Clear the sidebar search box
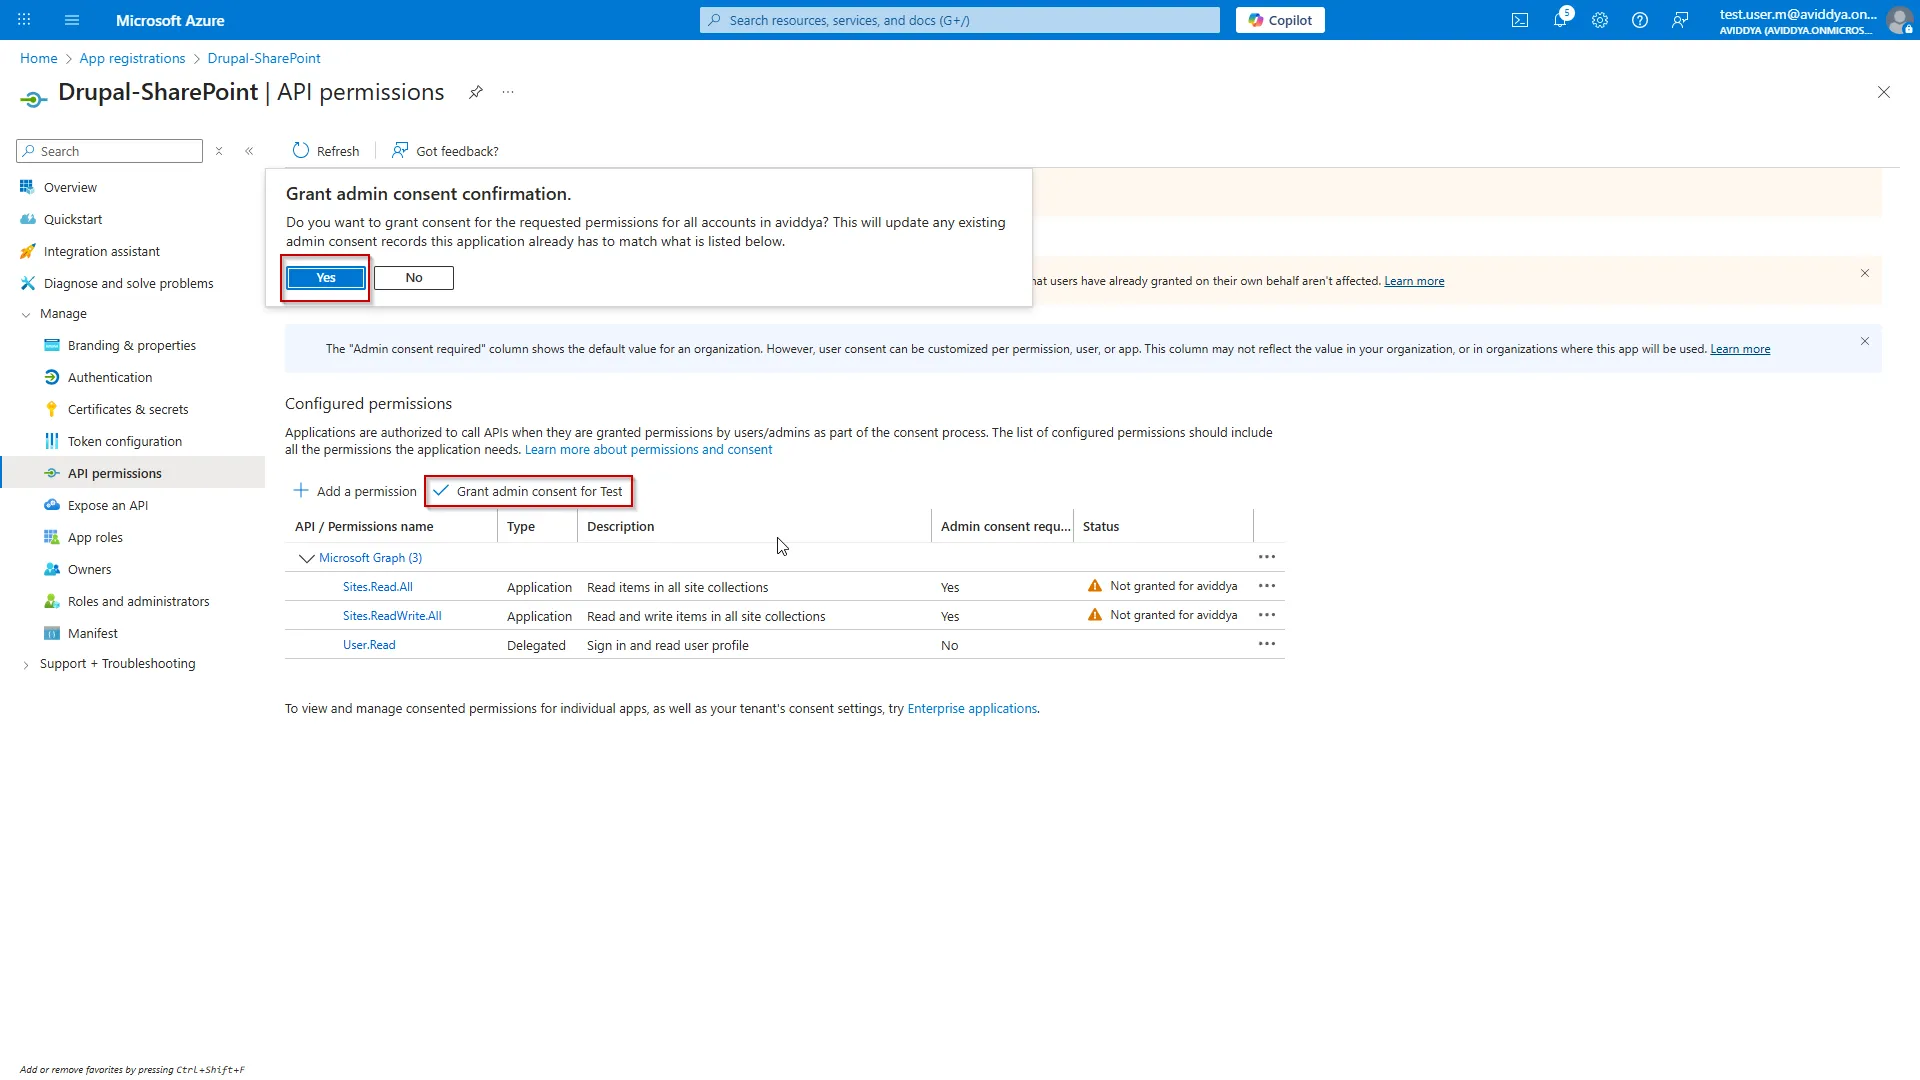The image size is (1920, 1080). click(219, 151)
